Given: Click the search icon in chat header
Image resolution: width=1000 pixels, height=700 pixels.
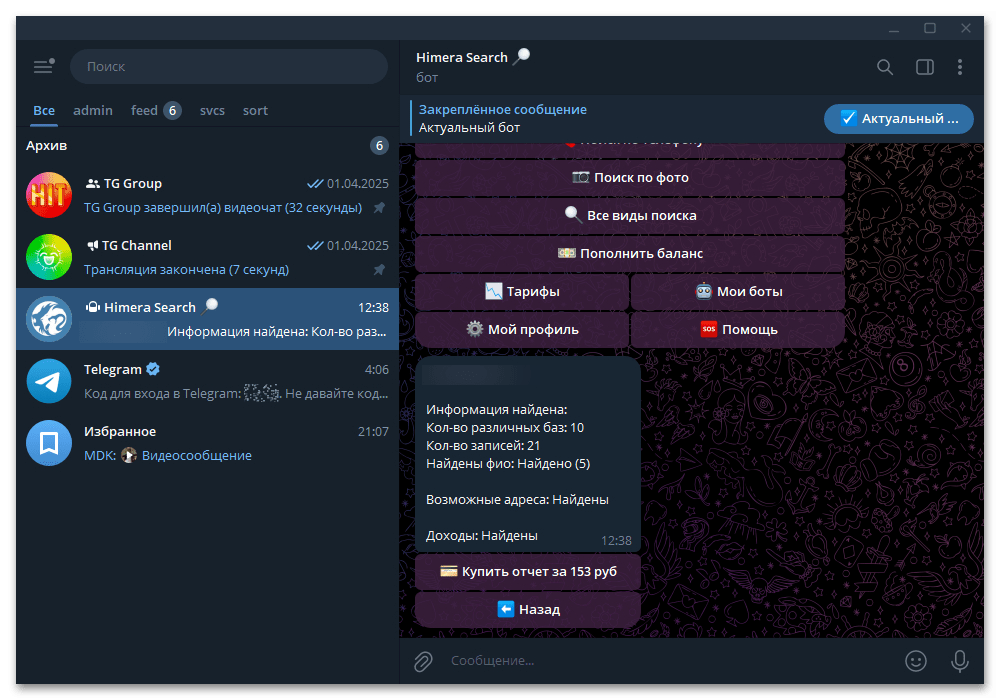Looking at the screenshot, I should [885, 67].
